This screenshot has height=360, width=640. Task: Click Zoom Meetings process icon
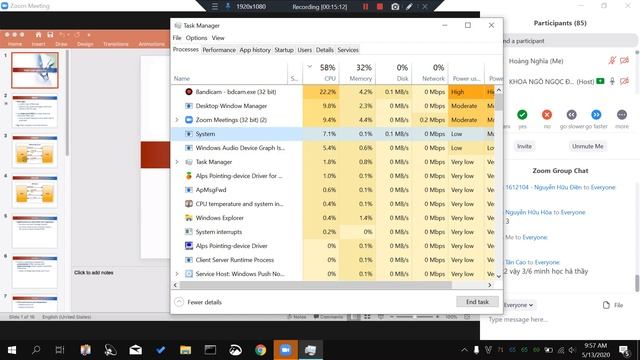[189, 120]
